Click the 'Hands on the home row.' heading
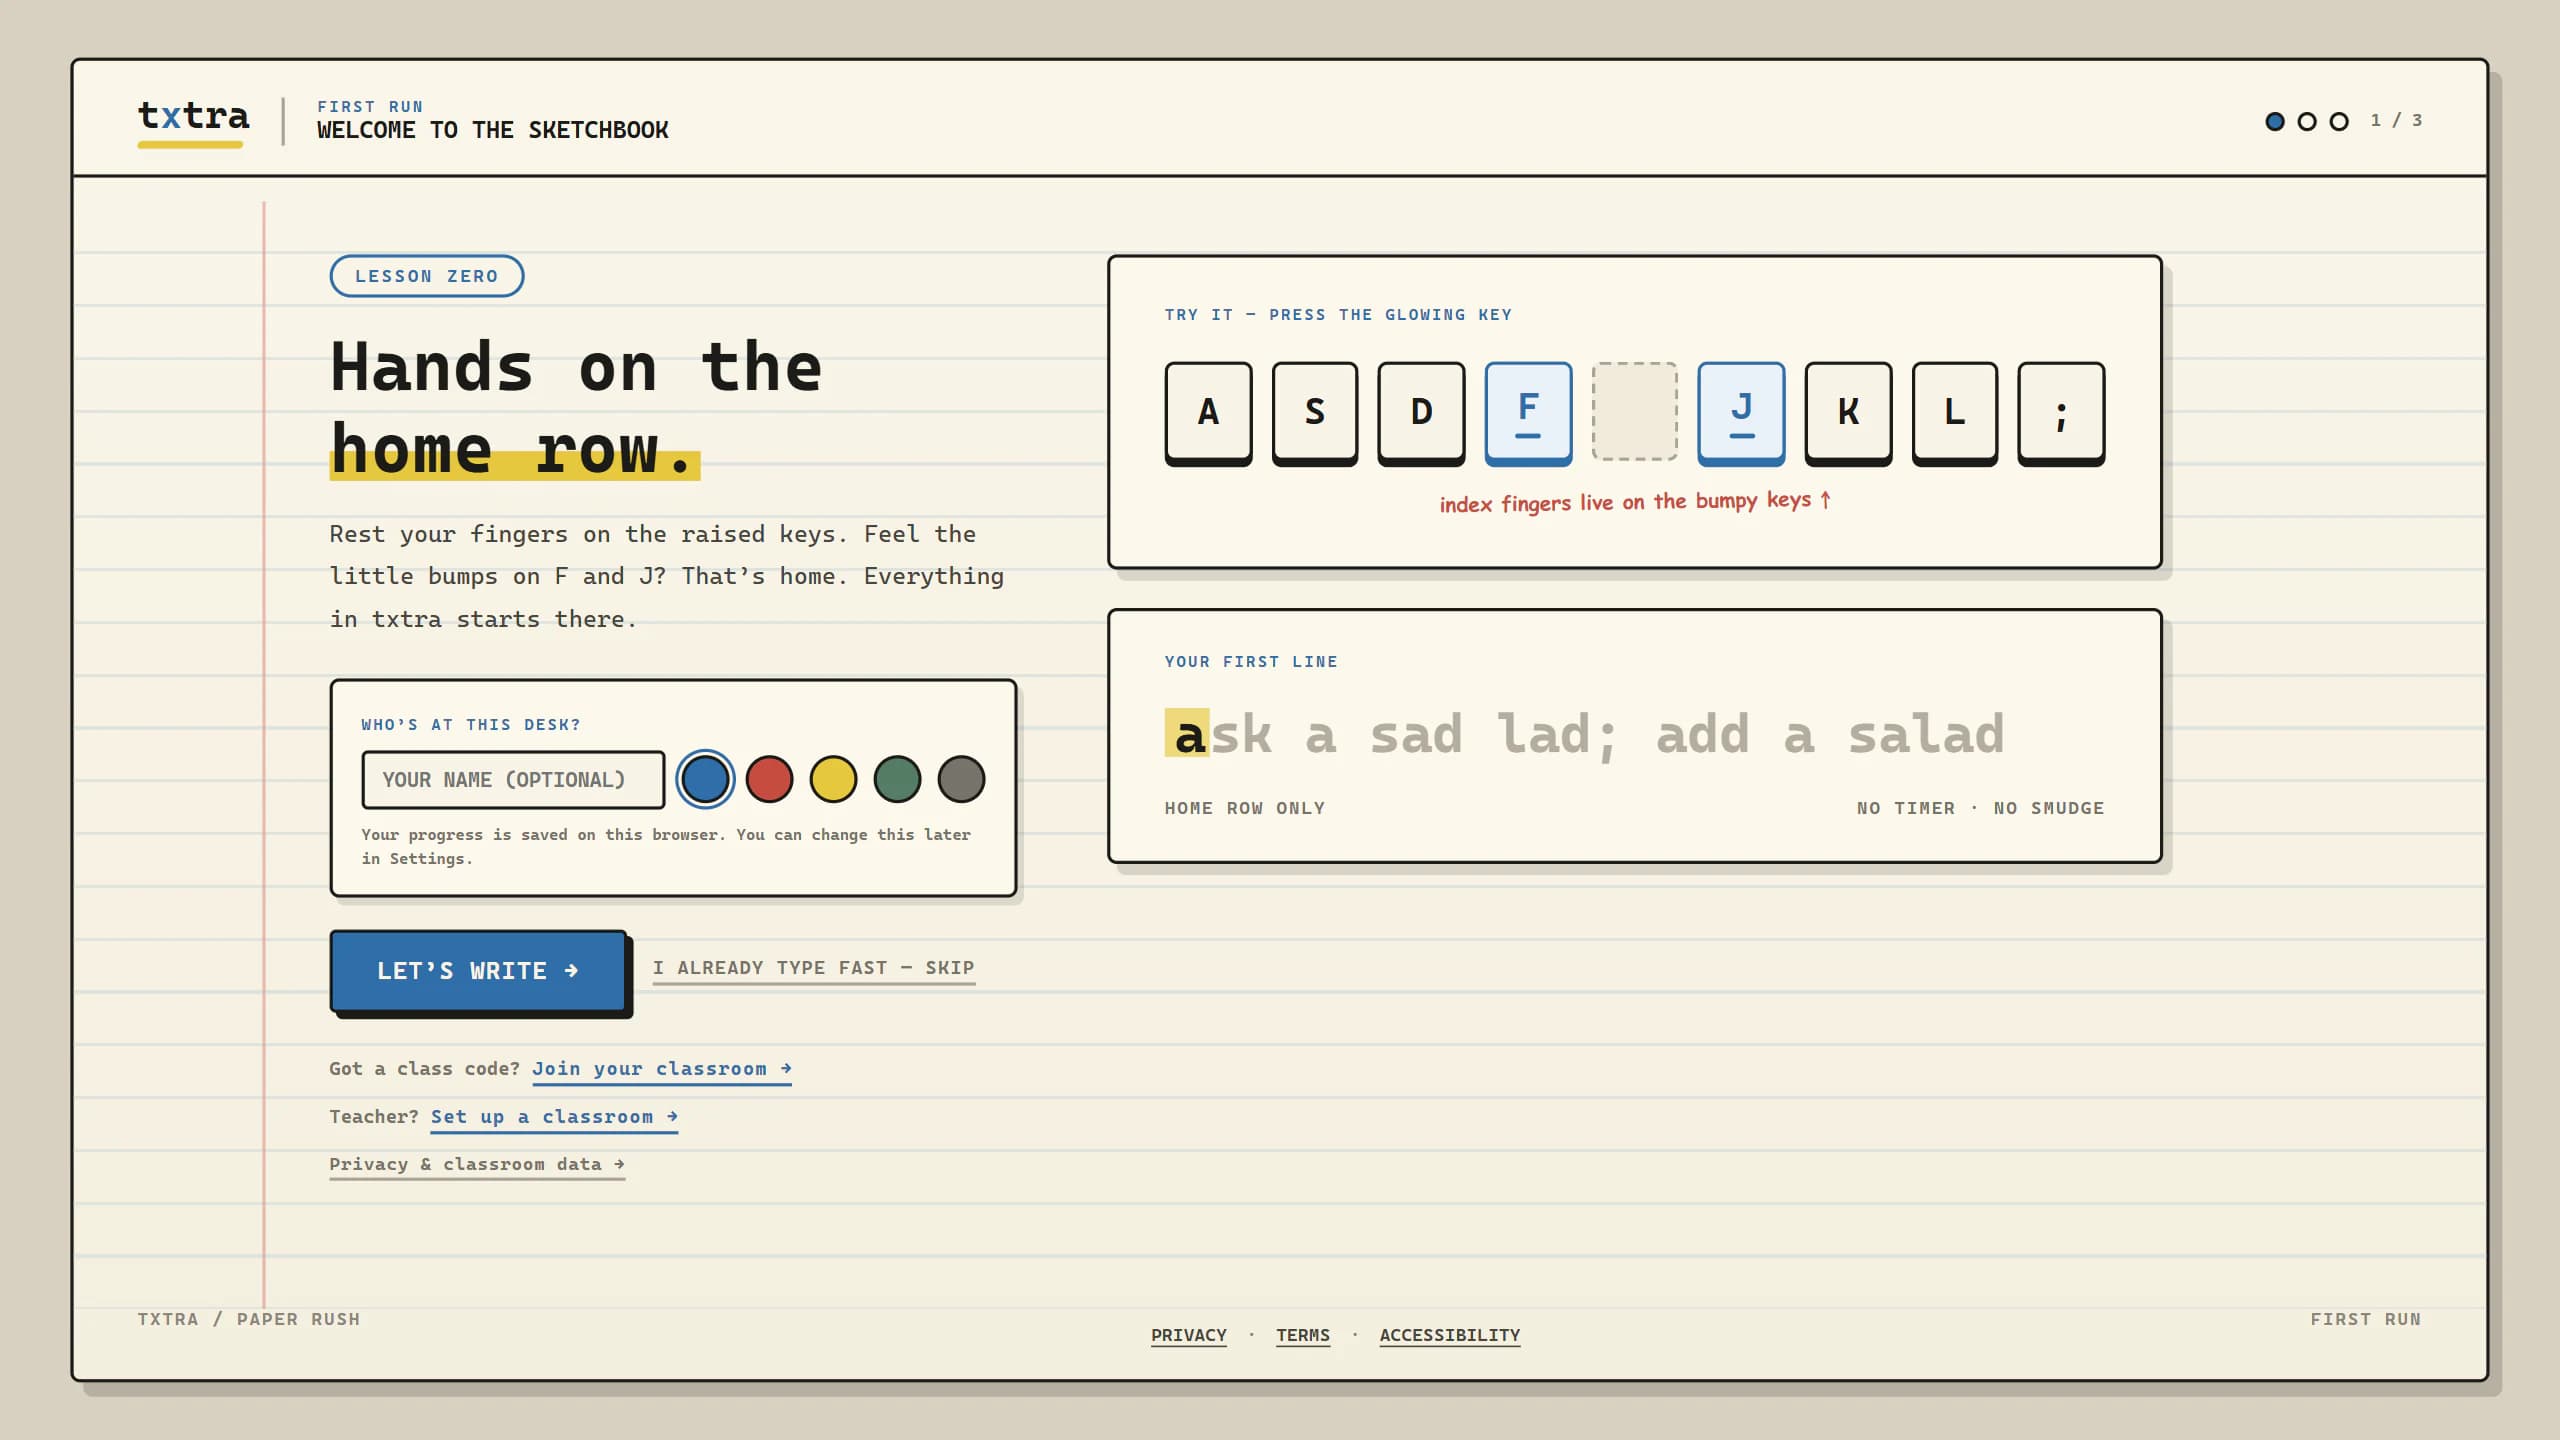The width and height of the screenshot is (2560, 1440). [576, 409]
